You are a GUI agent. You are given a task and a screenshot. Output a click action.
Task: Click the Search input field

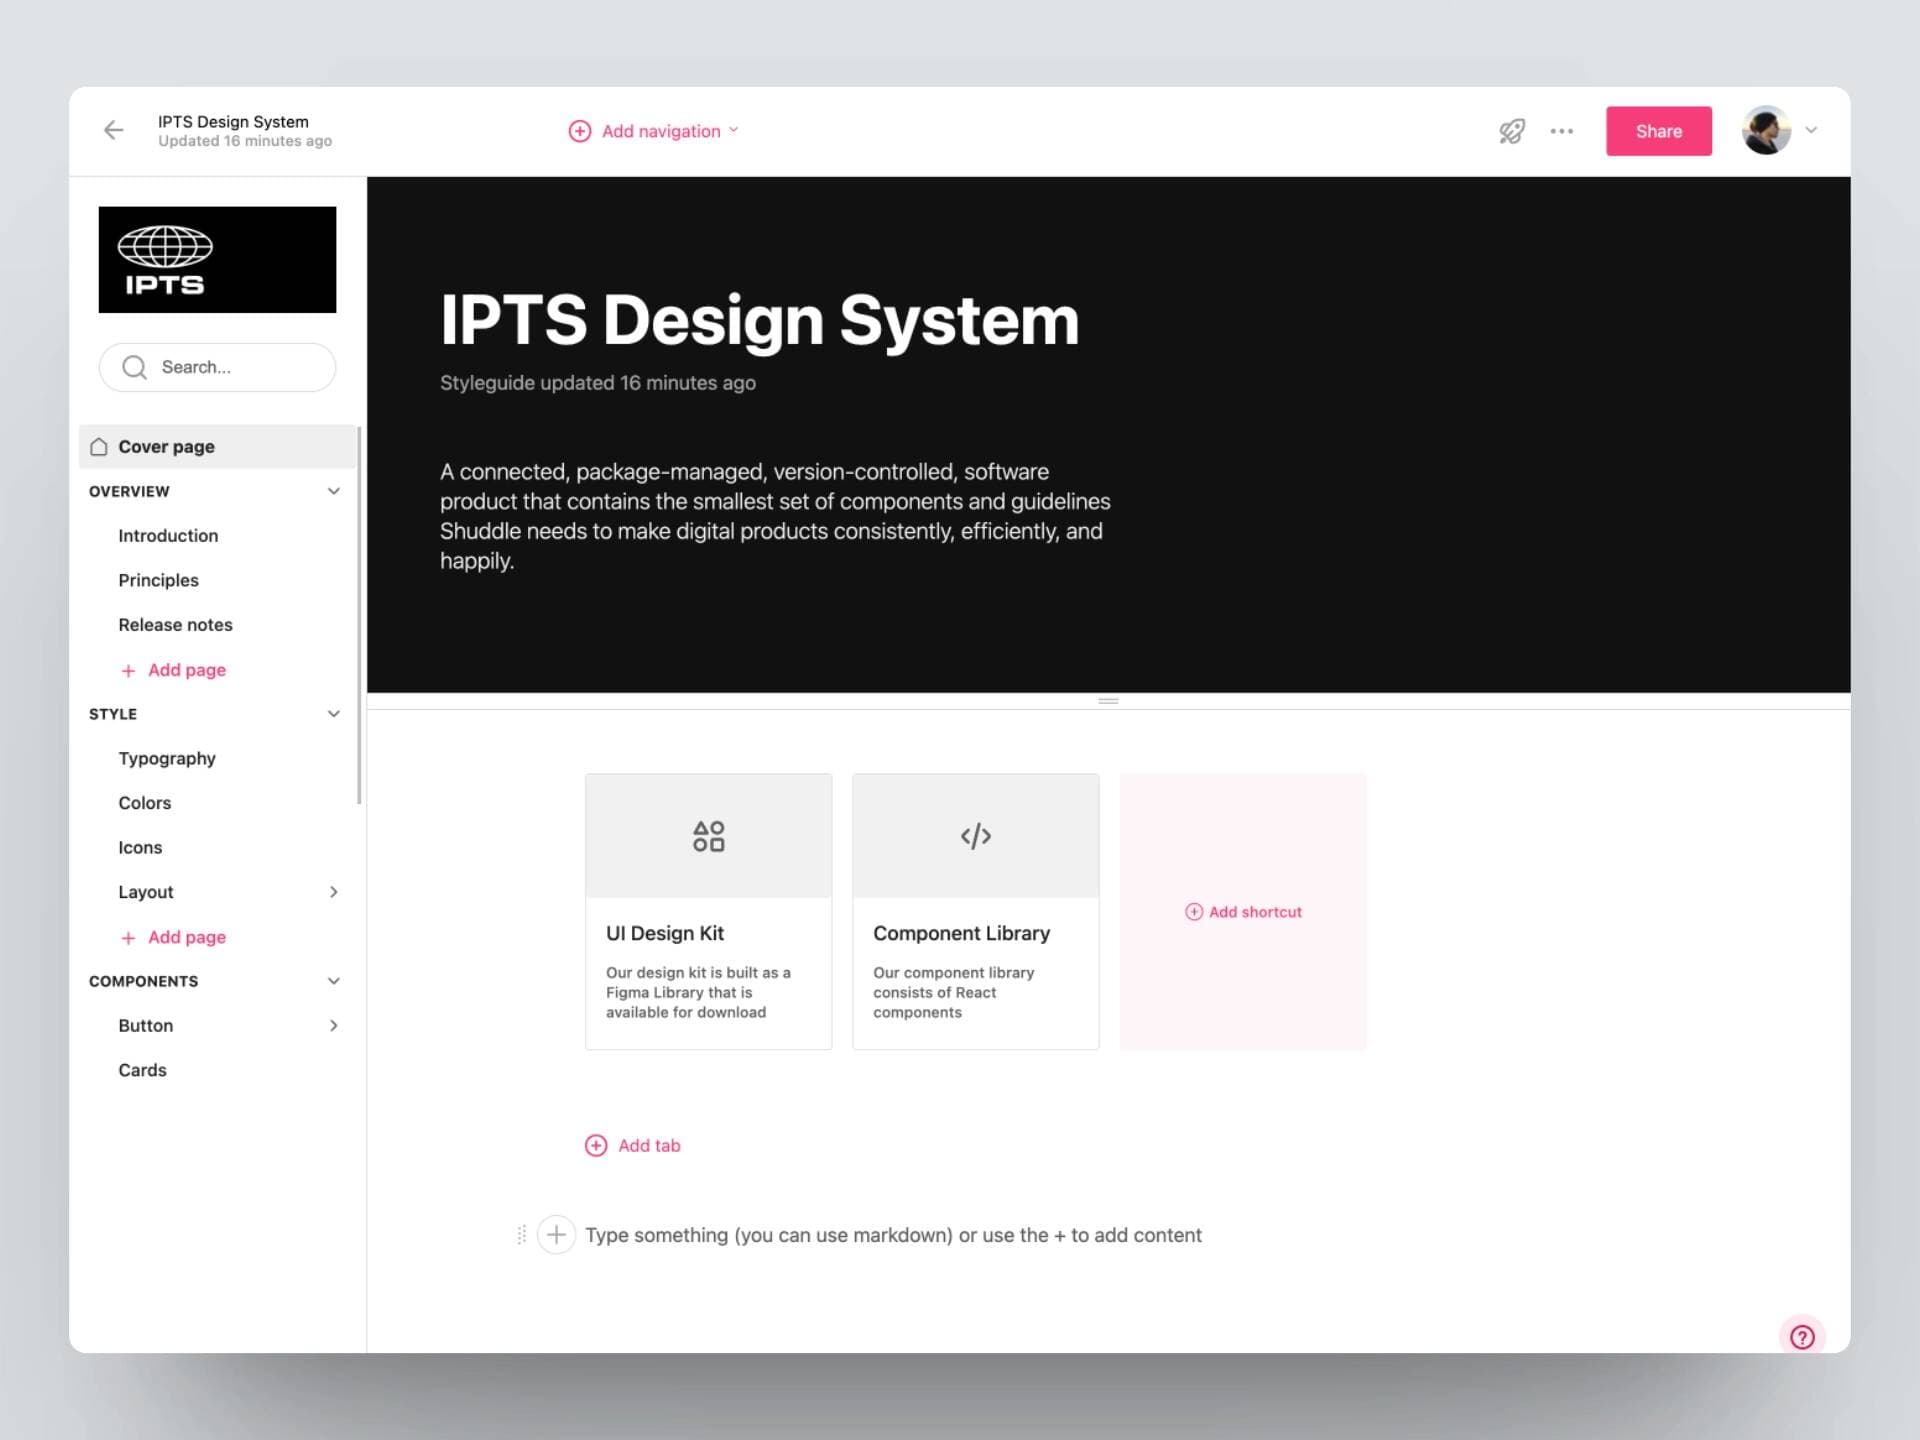pyautogui.click(x=217, y=367)
